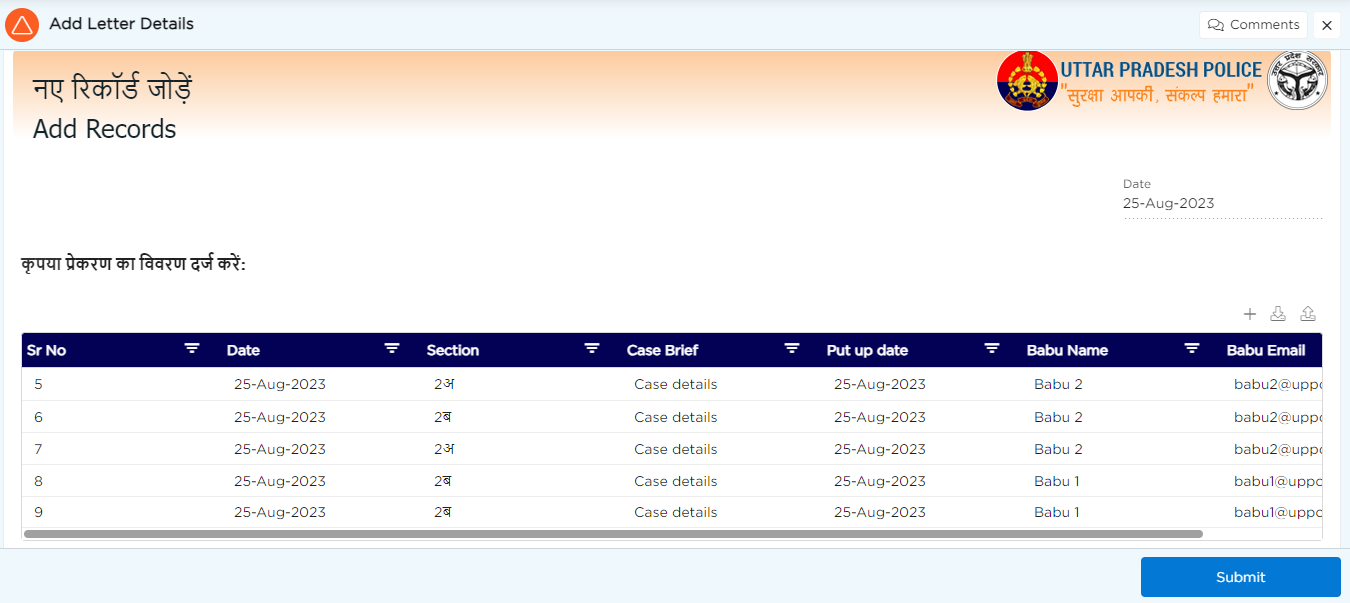Viewport: 1350px width, 603px height.
Task: Click Put up date cell in row 7
Action: tap(922, 449)
